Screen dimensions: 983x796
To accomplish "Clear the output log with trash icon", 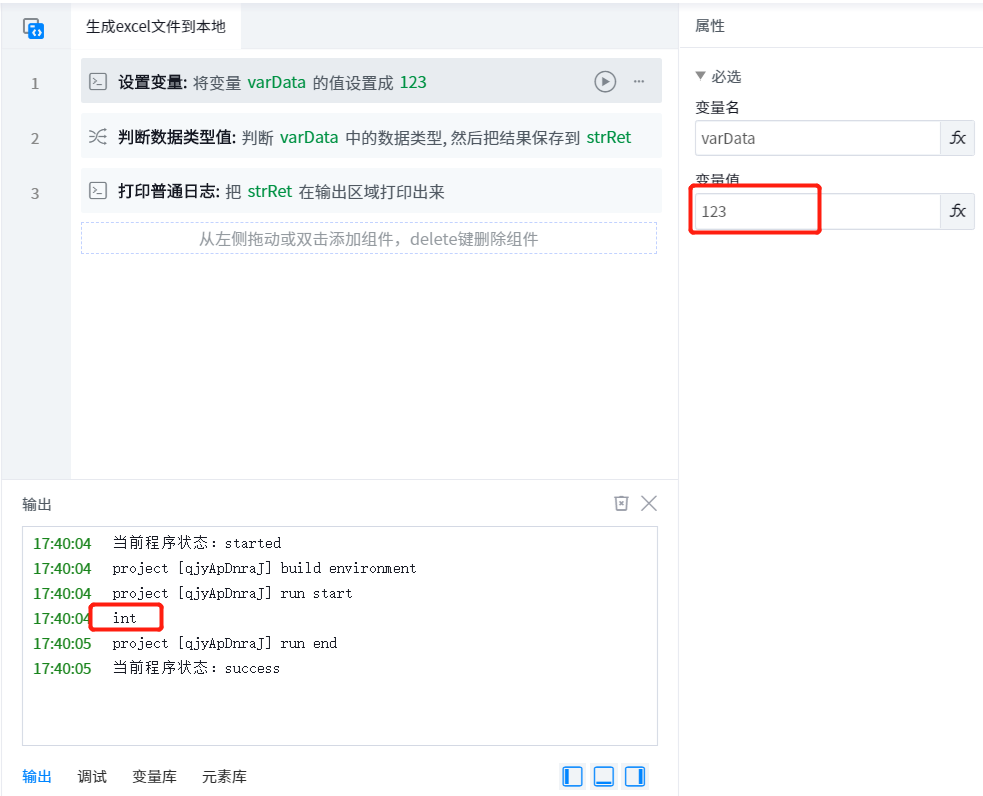I will (621, 503).
